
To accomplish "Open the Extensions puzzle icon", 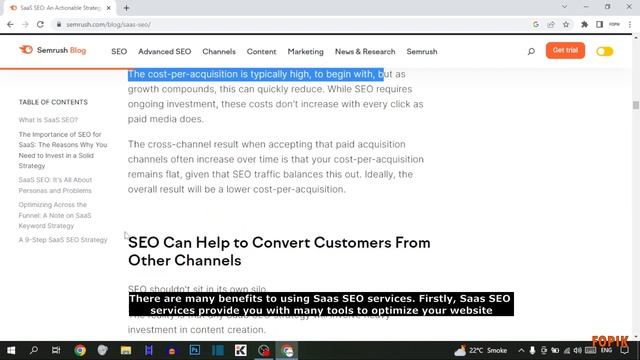I will click(x=584, y=24).
